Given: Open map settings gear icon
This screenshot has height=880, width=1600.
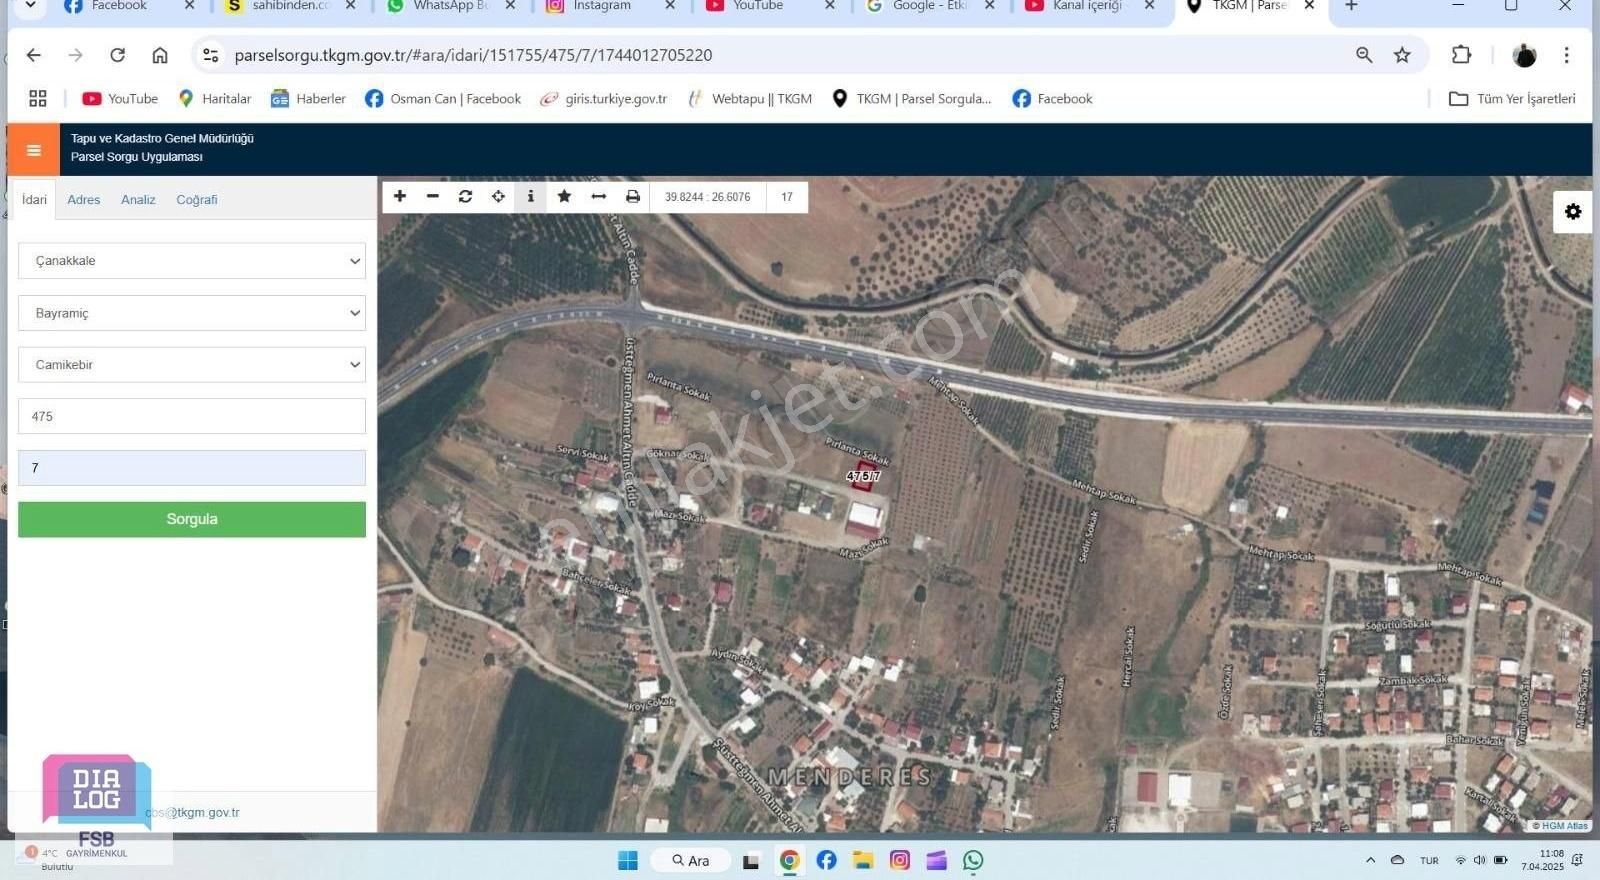Looking at the screenshot, I should [1573, 212].
